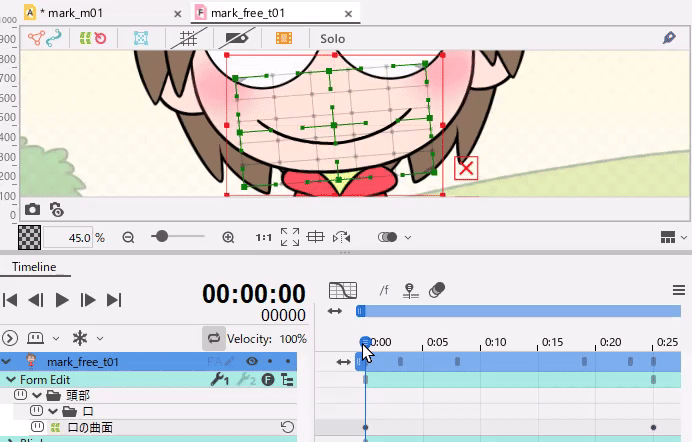The width and height of the screenshot is (692, 442).
Task: Click the Solo button
Action: [x=332, y=38]
